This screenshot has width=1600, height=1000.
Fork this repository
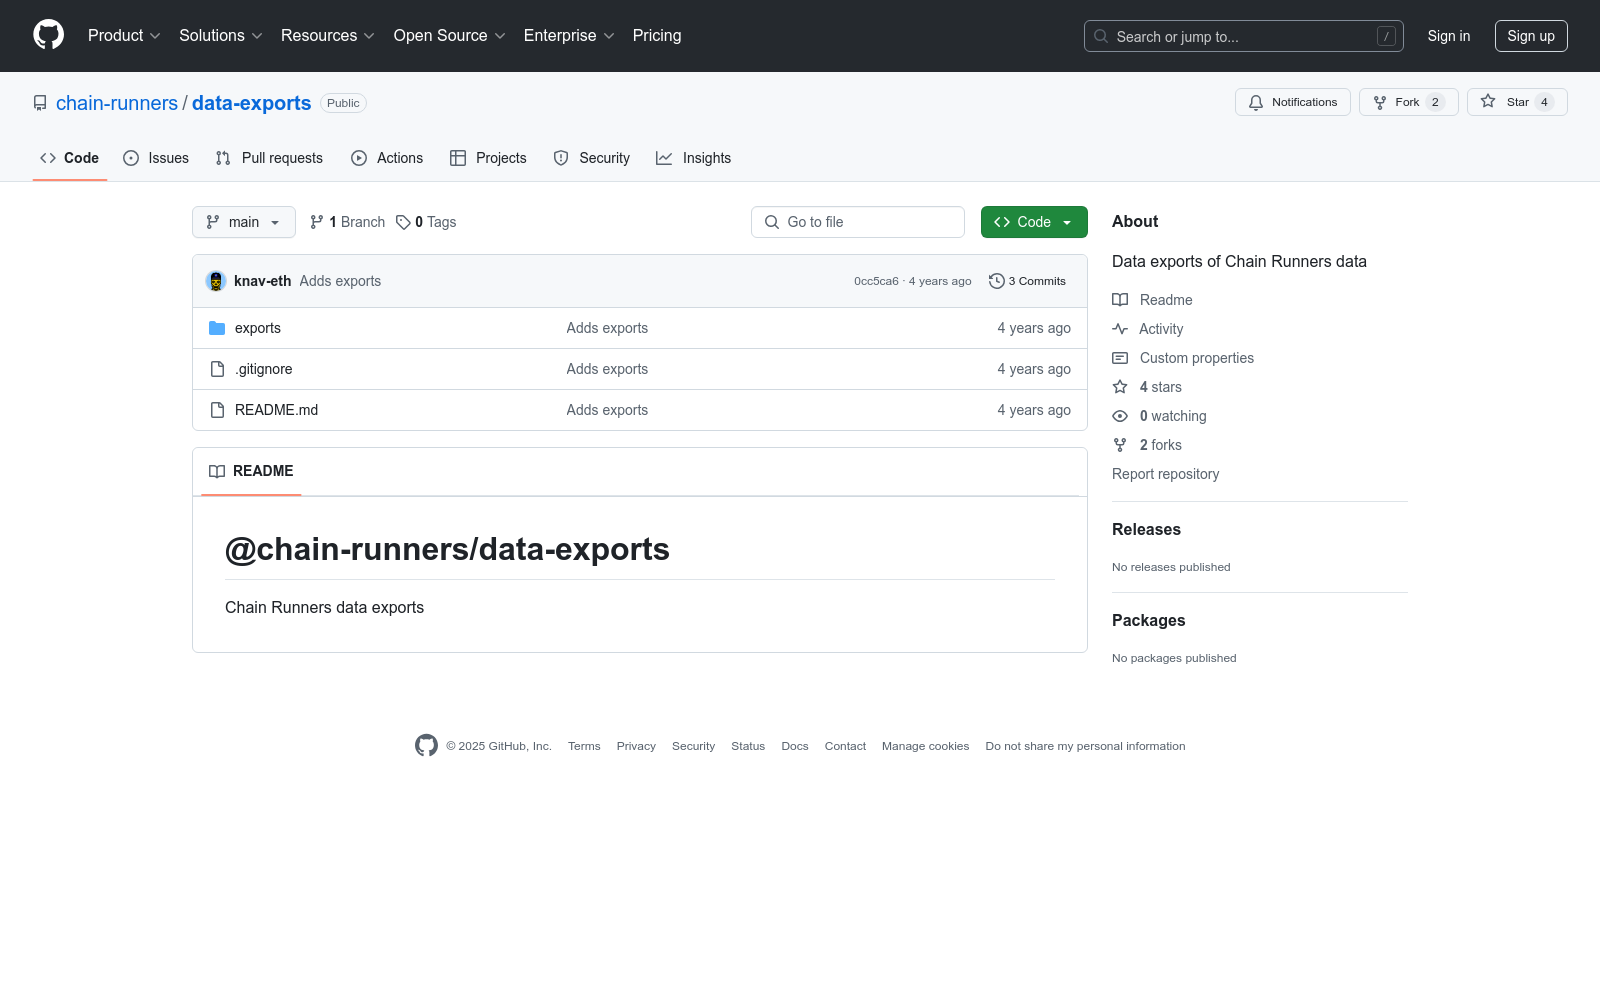[1409, 102]
